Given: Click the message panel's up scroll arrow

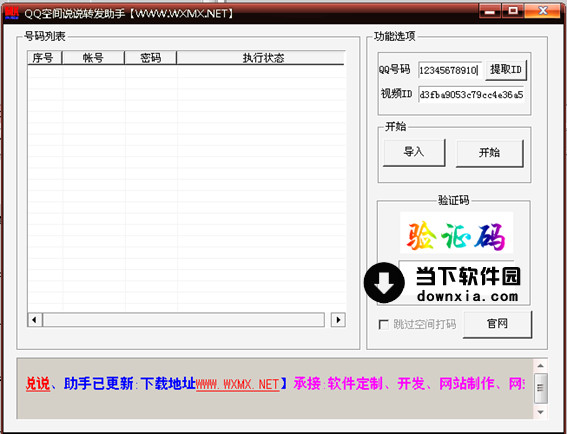Looking at the screenshot, I should point(540,366).
